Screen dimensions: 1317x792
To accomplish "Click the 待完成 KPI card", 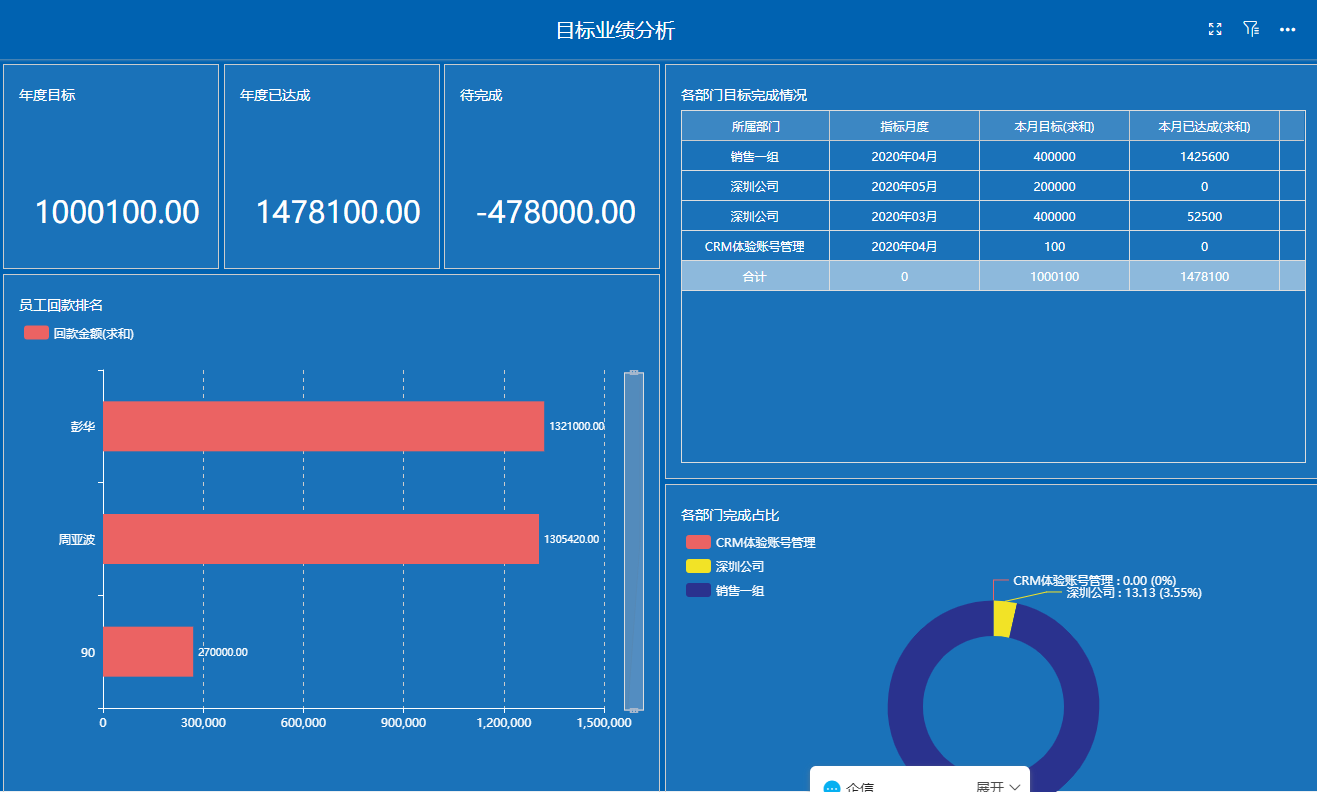I will coord(551,165).
